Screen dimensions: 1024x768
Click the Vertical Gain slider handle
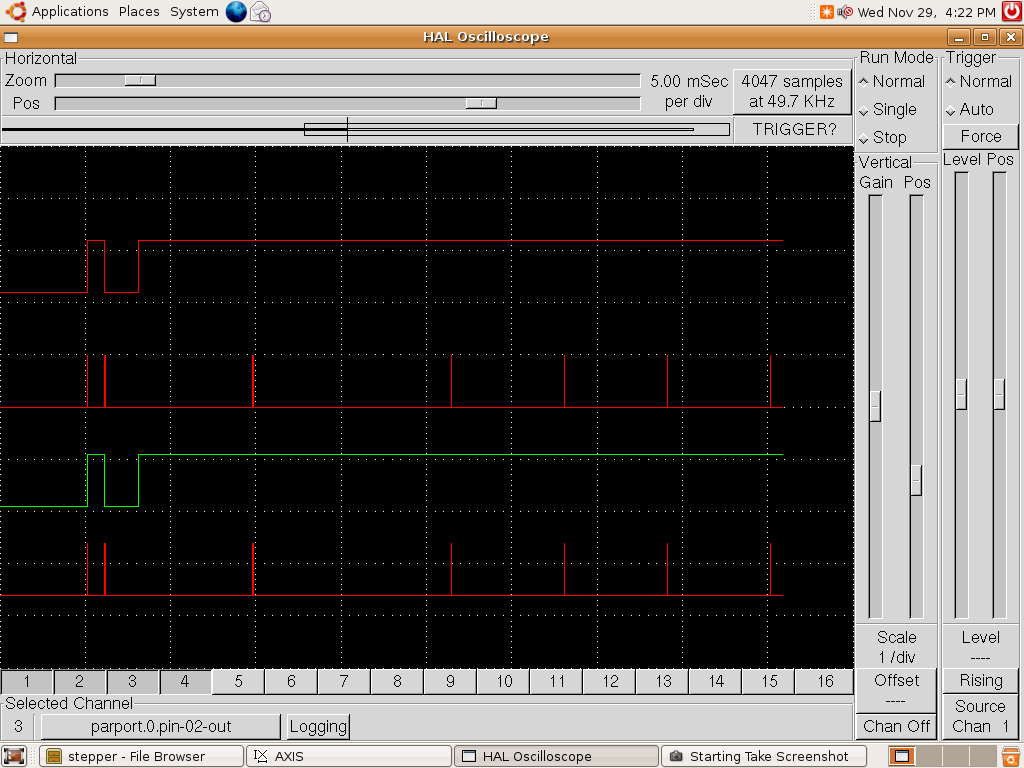tap(876, 406)
